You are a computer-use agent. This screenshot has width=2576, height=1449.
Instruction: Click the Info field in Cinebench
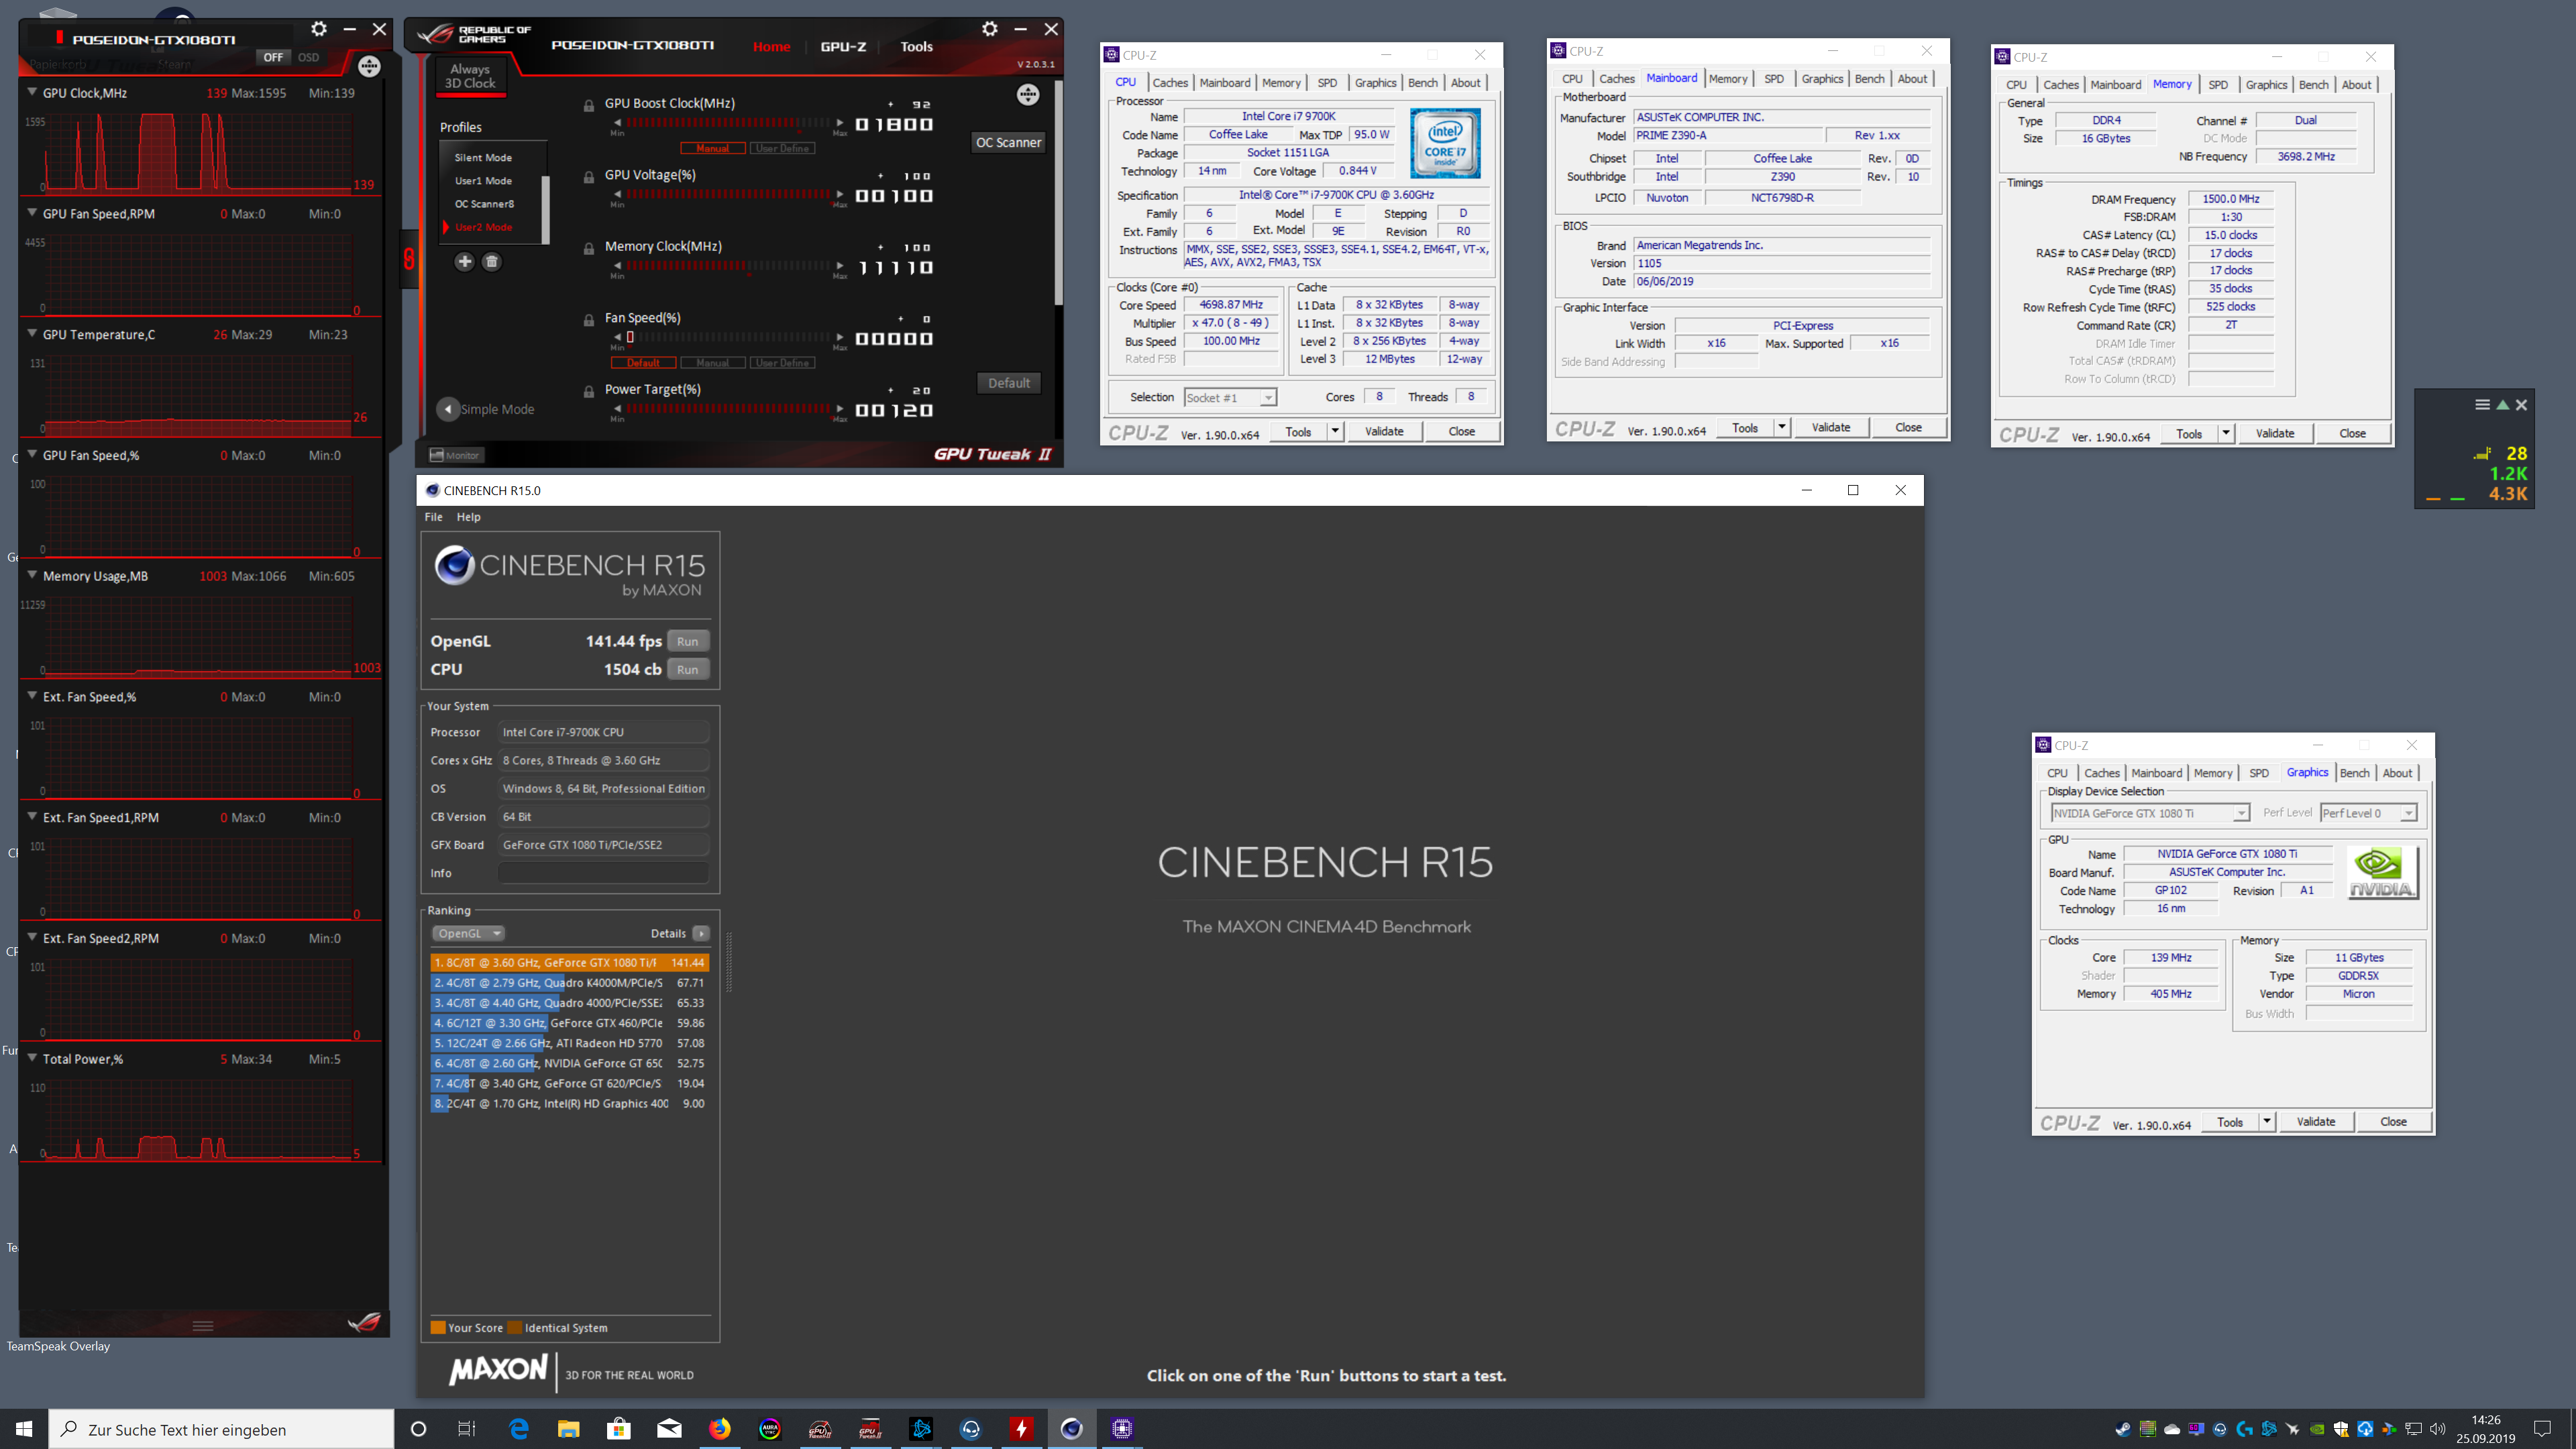coord(603,873)
